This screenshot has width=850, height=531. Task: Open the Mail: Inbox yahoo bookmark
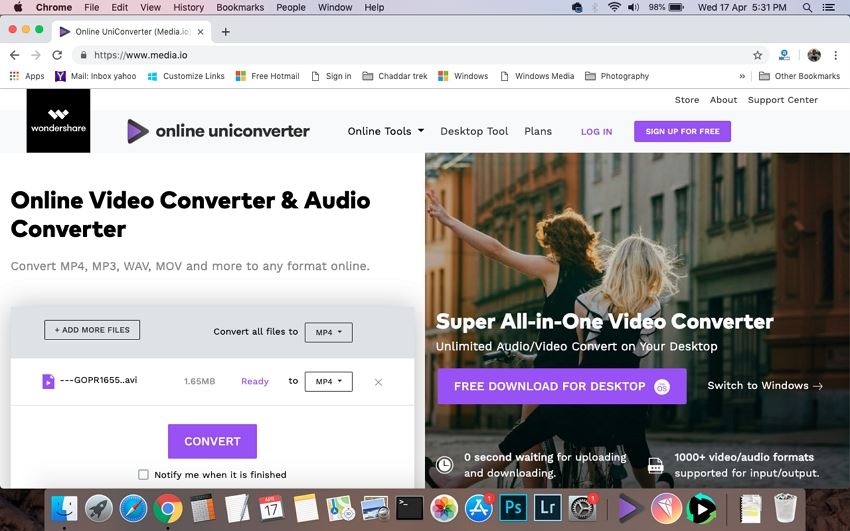[x=95, y=76]
